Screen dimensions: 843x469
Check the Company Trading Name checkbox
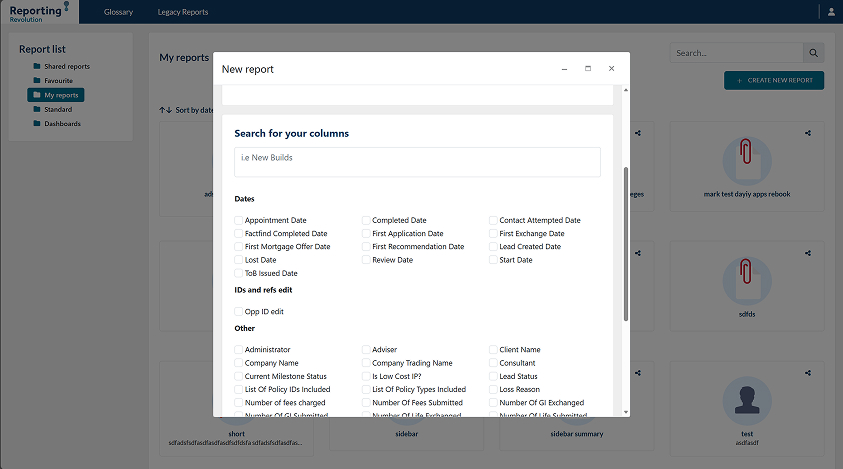pyautogui.click(x=366, y=363)
